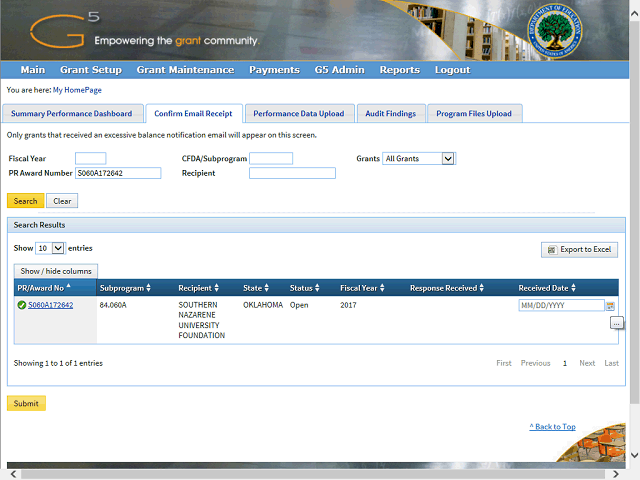Open the G5 Admin menu
The height and width of the screenshot is (480, 640).
tap(340, 70)
